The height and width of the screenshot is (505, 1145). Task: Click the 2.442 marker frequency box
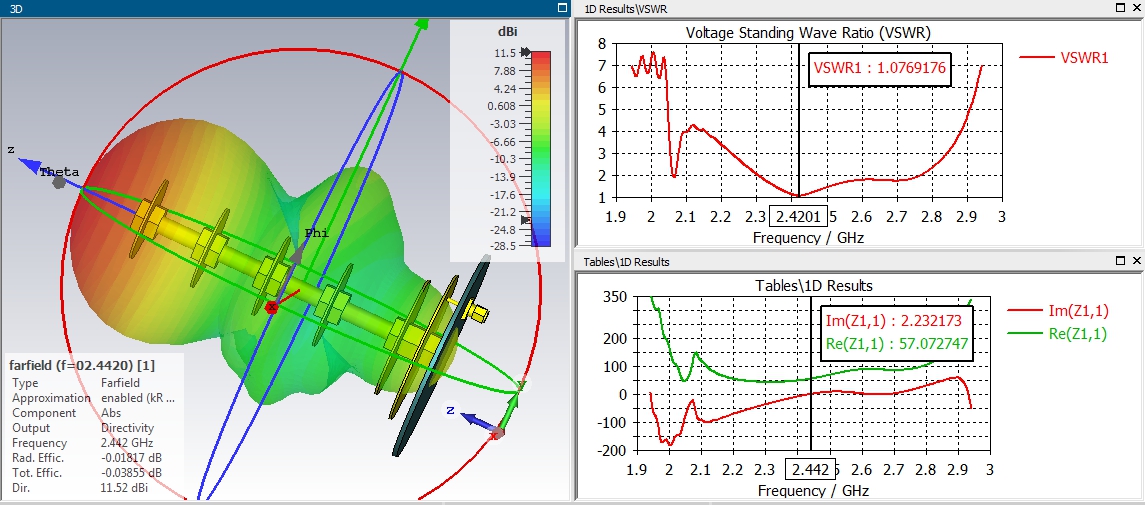tap(810, 469)
